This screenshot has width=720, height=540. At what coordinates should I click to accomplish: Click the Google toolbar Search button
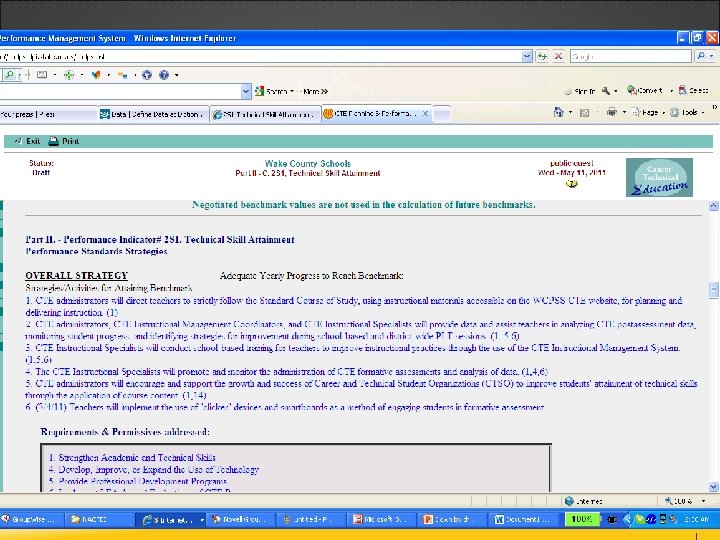(274, 91)
